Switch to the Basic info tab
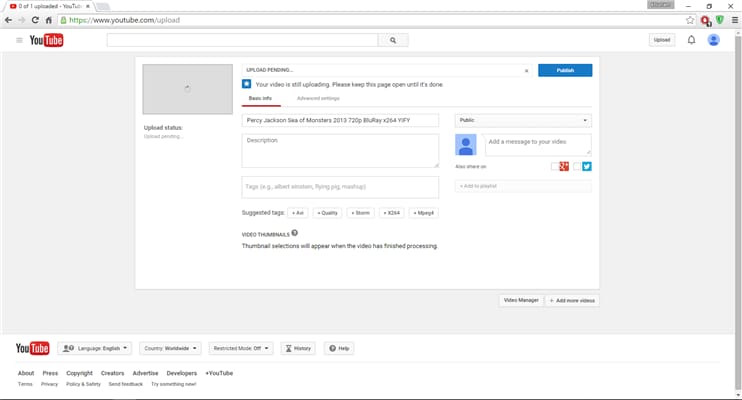 tap(260, 98)
